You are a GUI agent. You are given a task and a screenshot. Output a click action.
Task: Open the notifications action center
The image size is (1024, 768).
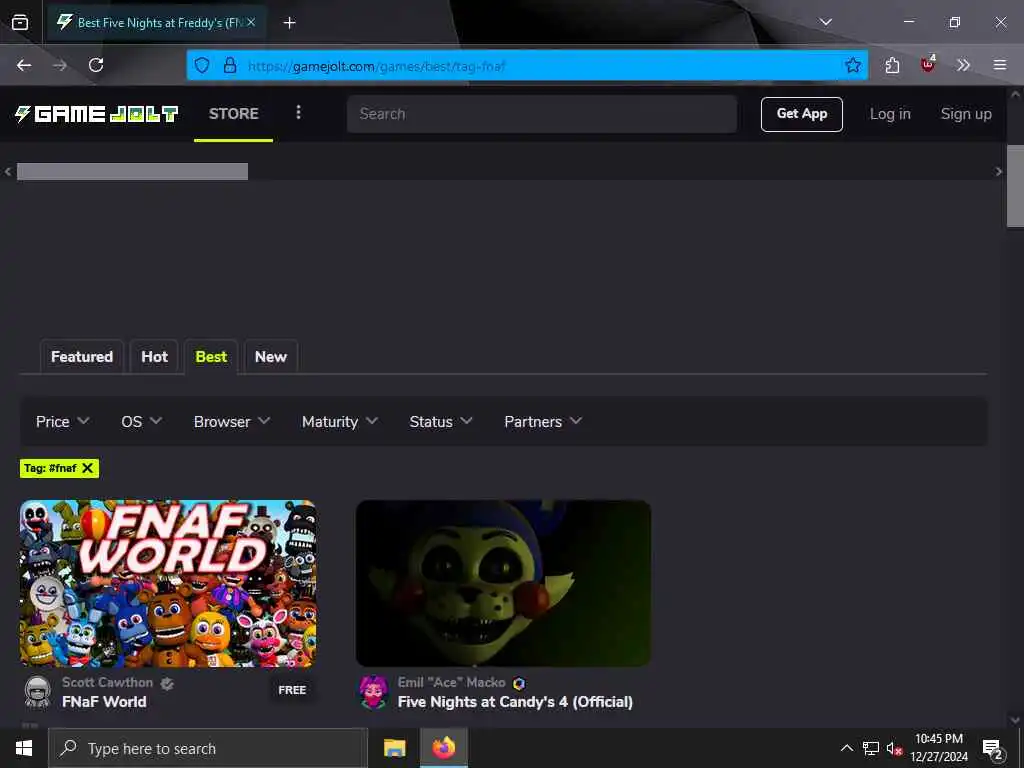(993, 750)
